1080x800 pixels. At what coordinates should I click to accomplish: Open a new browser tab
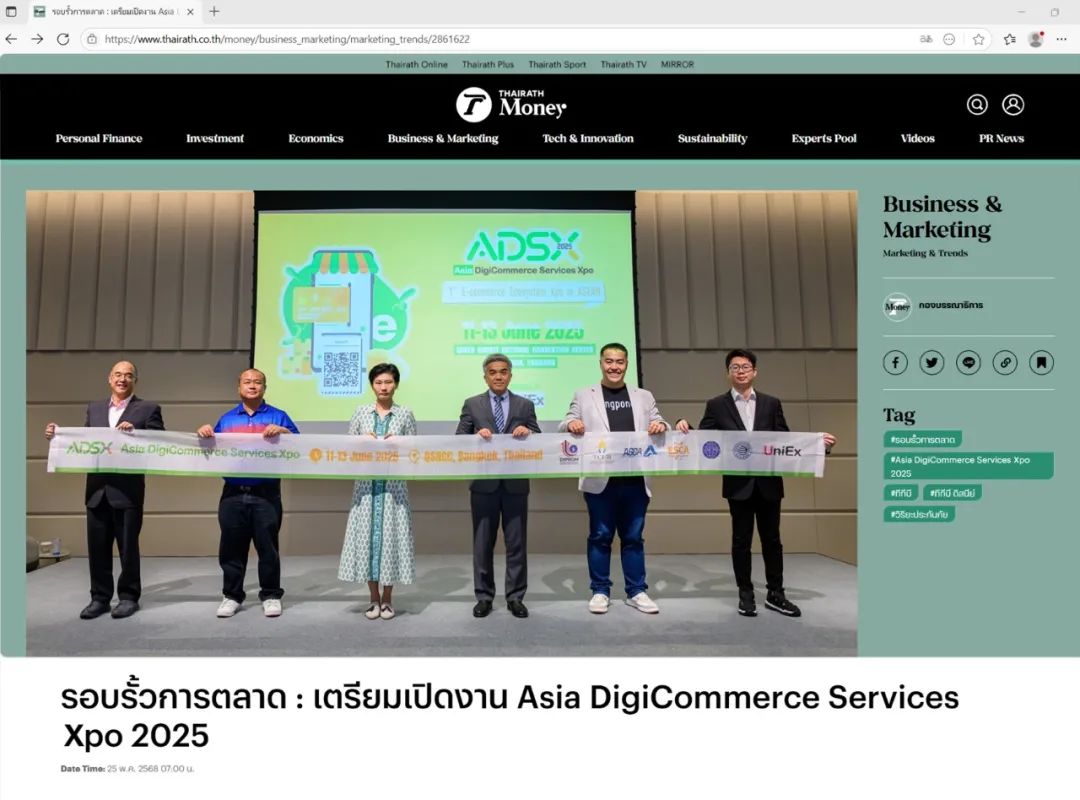(x=214, y=11)
